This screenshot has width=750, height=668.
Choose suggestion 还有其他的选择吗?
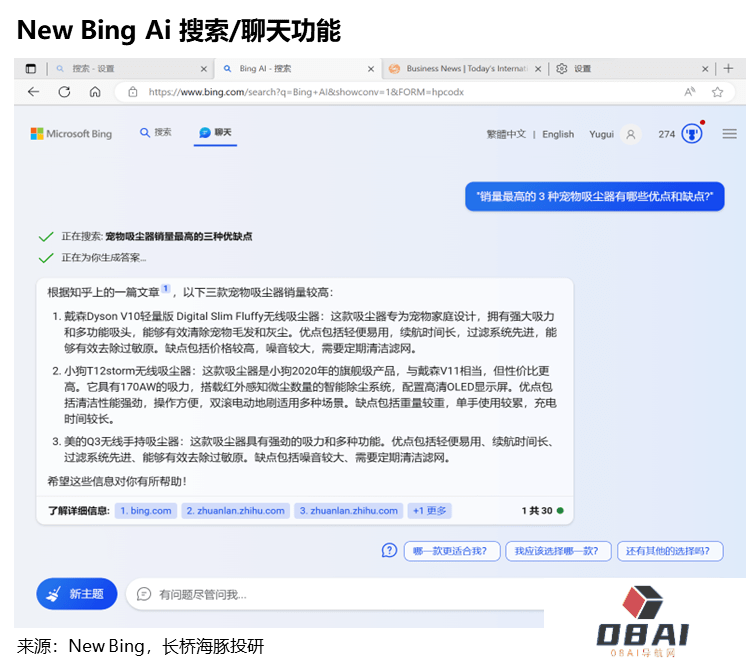pyautogui.click(x=670, y=551)
